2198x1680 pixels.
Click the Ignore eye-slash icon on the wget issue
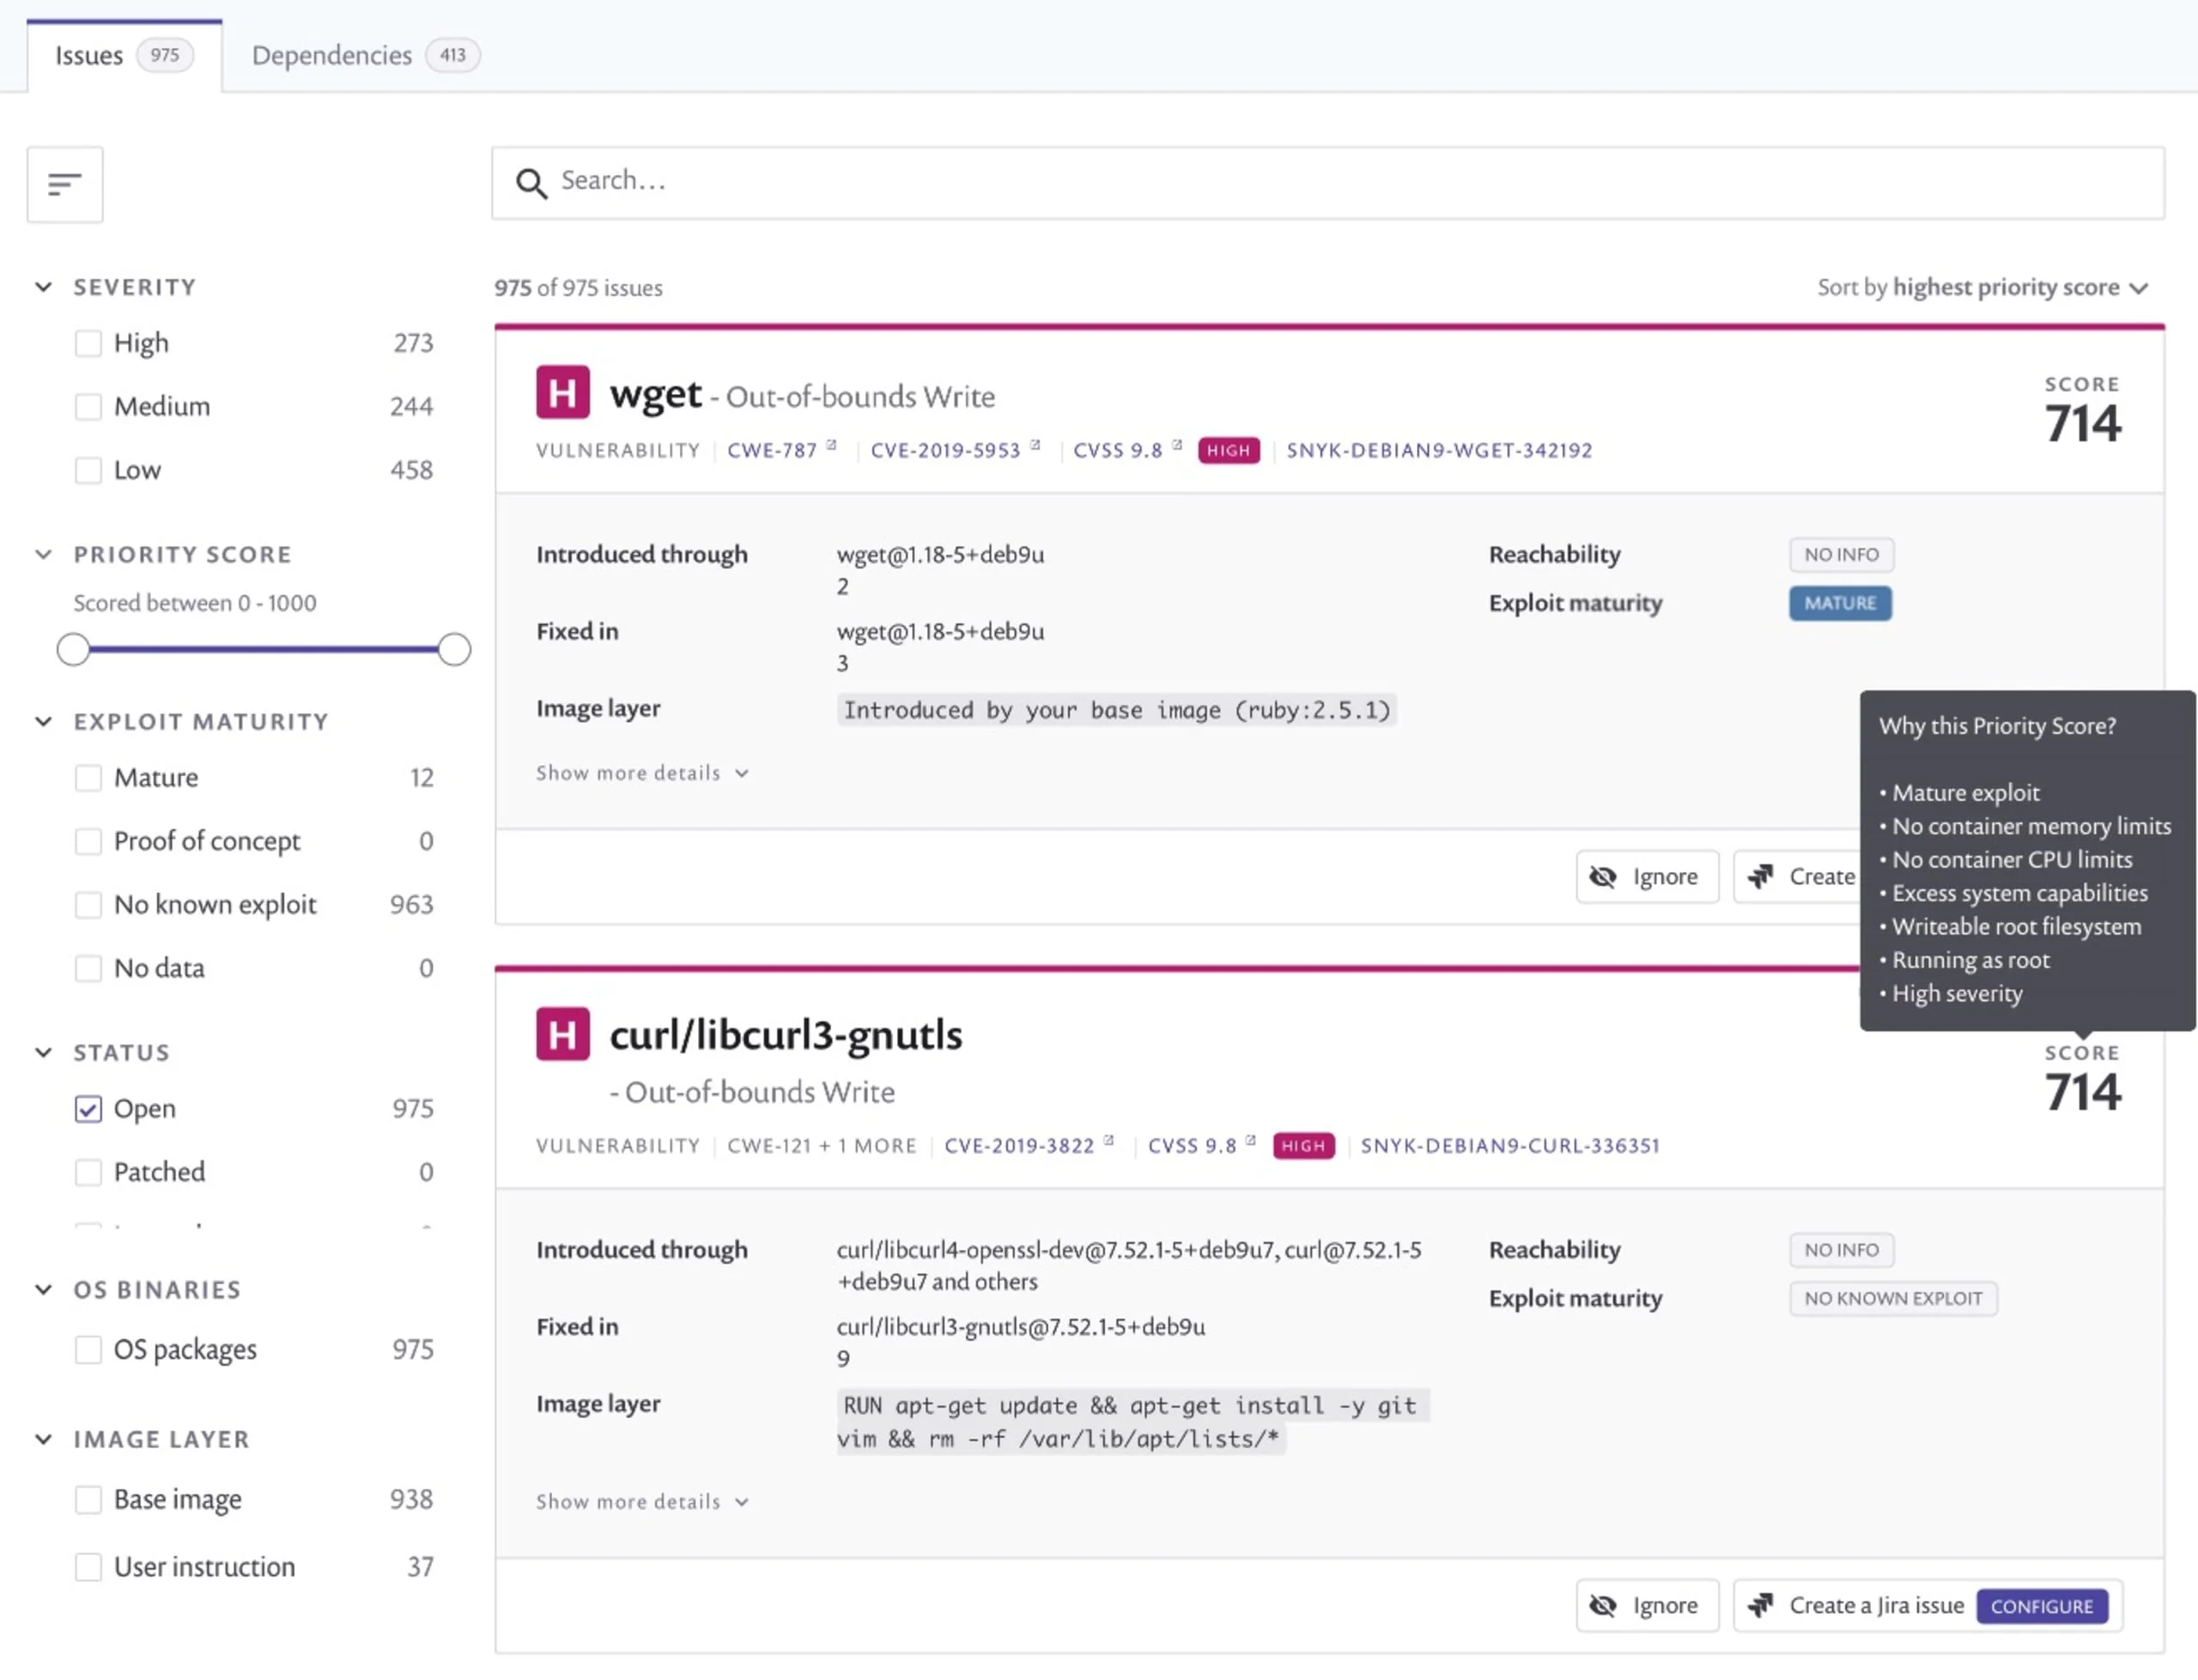[1604, 876]
